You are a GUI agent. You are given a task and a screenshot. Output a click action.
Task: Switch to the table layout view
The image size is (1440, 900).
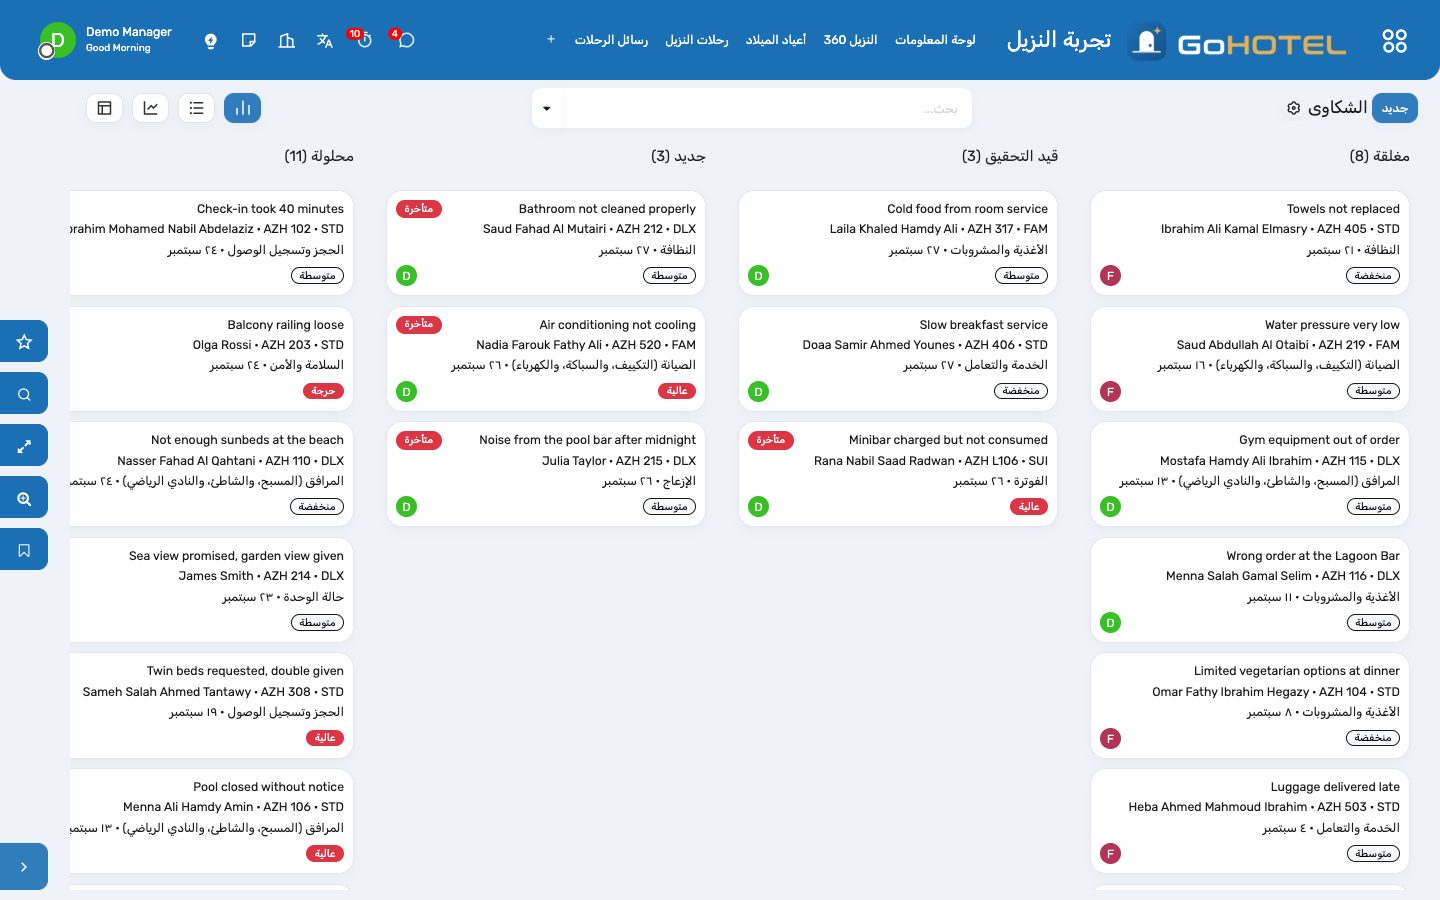click(x=105, y=108)
